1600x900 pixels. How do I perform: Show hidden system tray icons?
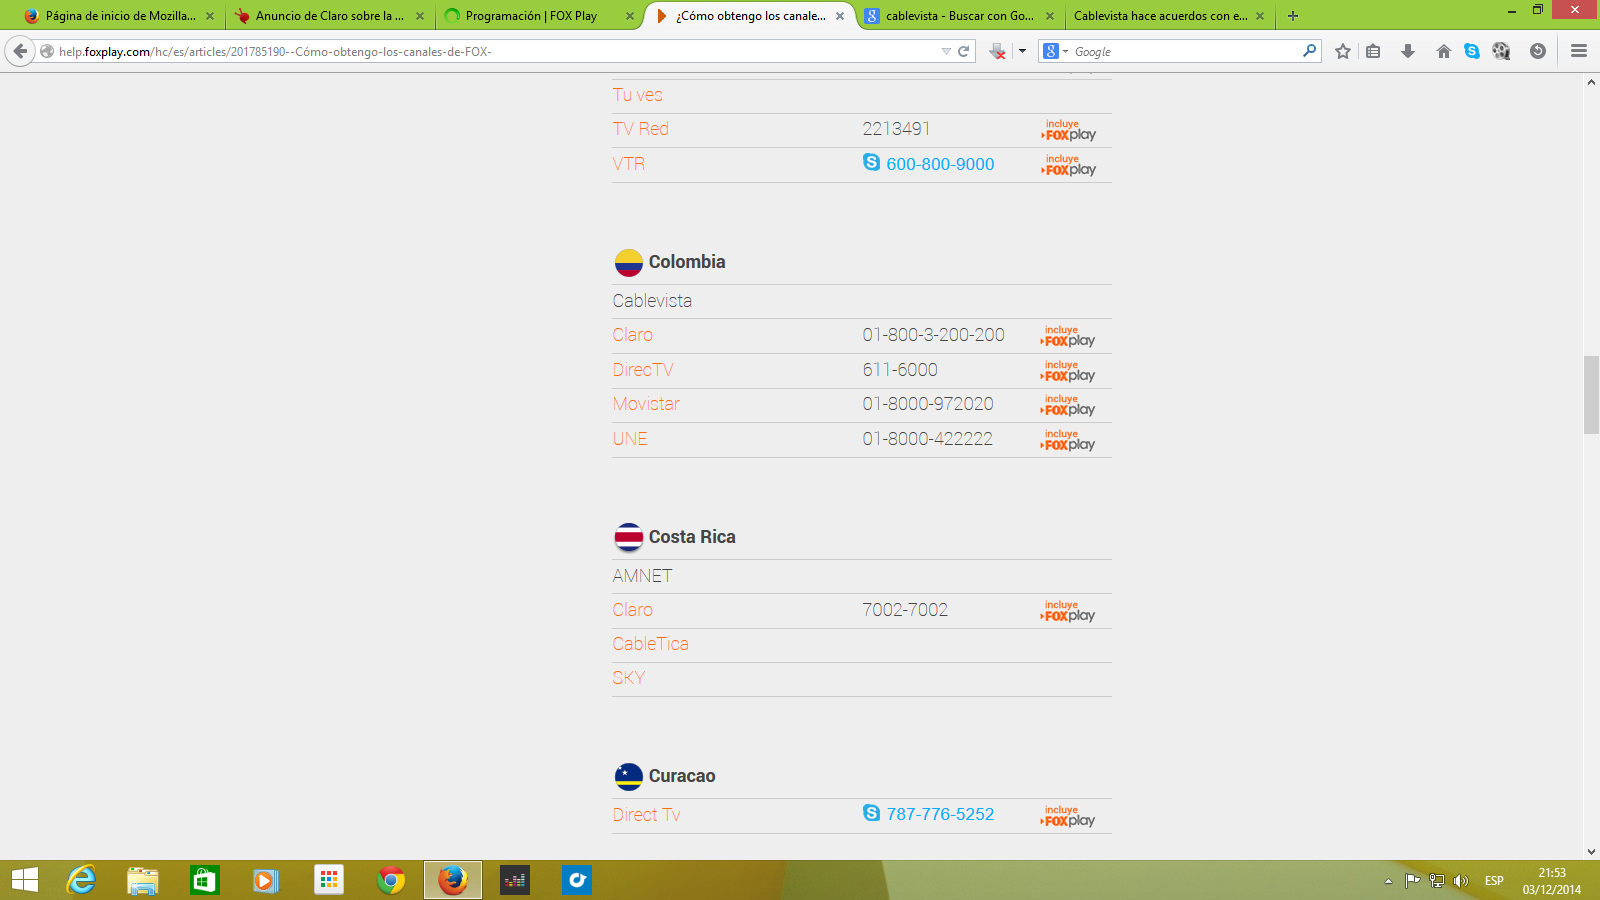1388,881
